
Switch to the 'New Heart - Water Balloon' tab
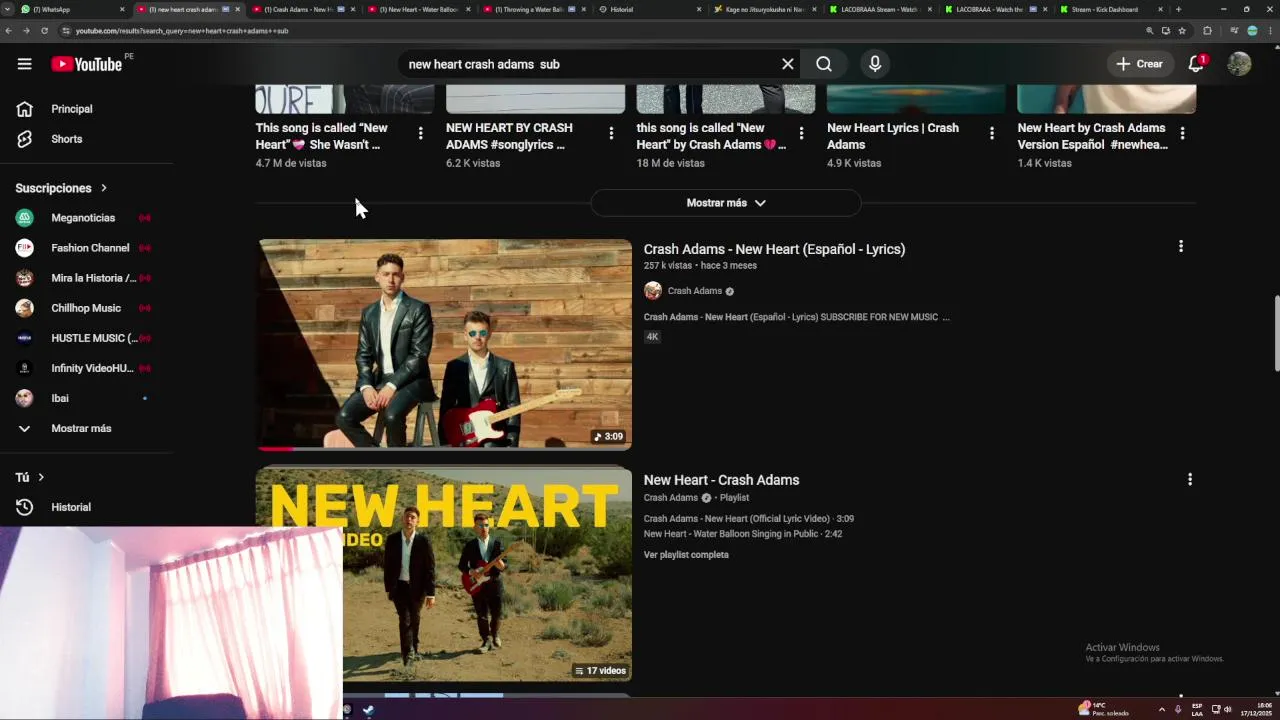[418, 9]
